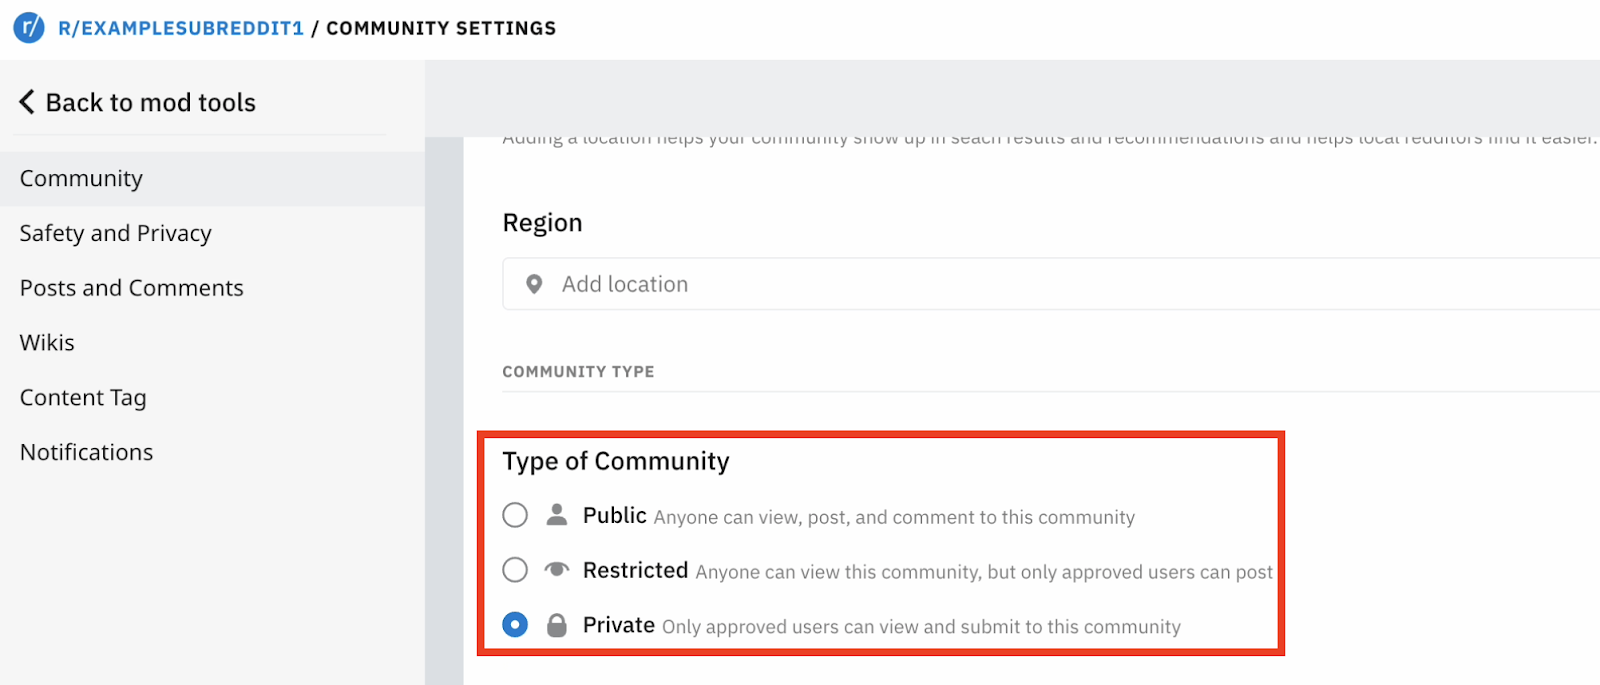Go to Safety and Privacy settings
Screen dimensions: 1600x685
(x=116, y=234)
